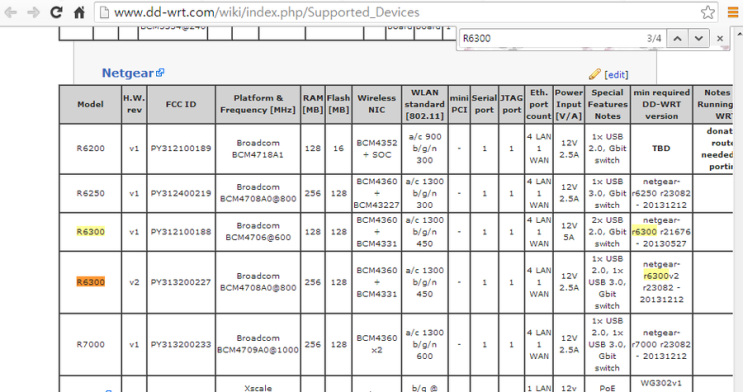Open the Netgear heading link

click(x=127, y=73)
